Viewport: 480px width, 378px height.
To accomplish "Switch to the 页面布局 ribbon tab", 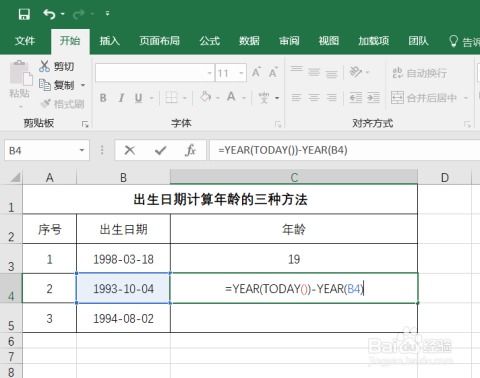I will (160, 41).
